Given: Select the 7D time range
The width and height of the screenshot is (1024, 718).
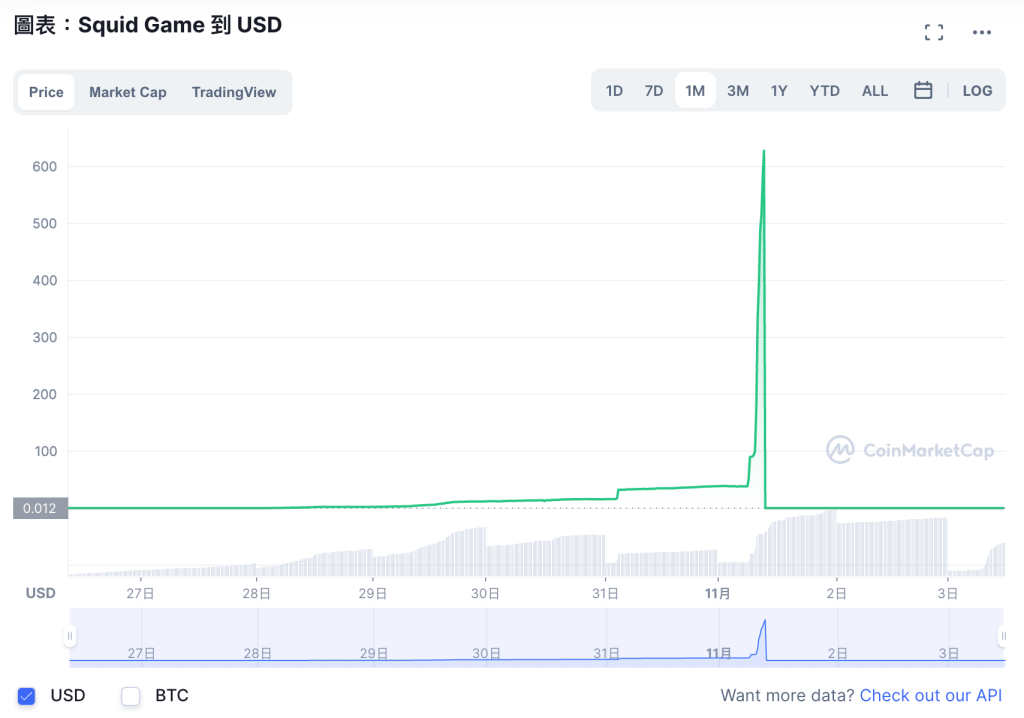Looking at the screenshot, I should 654,91.
